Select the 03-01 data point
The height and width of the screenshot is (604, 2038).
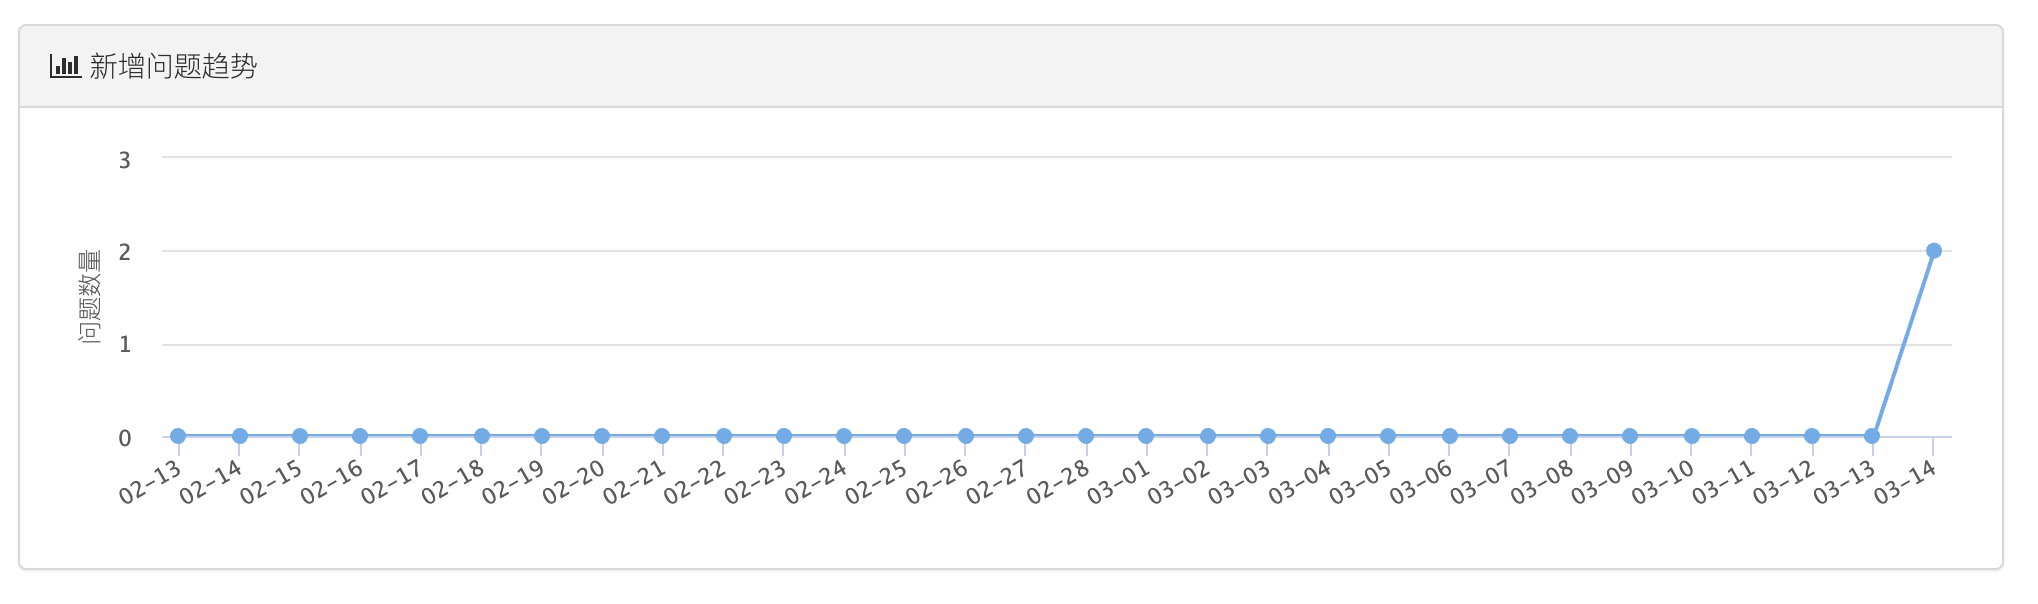(x=1146, y=436)
